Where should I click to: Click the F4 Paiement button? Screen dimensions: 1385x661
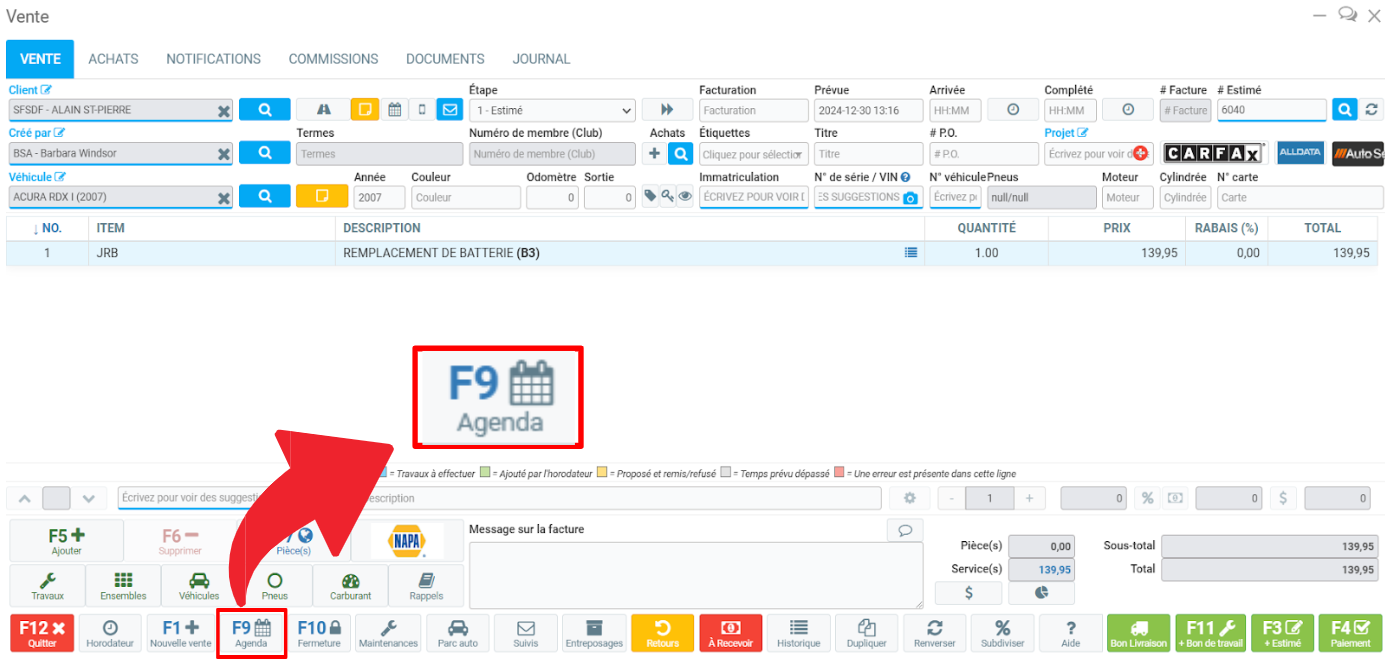pos(1350,633)
